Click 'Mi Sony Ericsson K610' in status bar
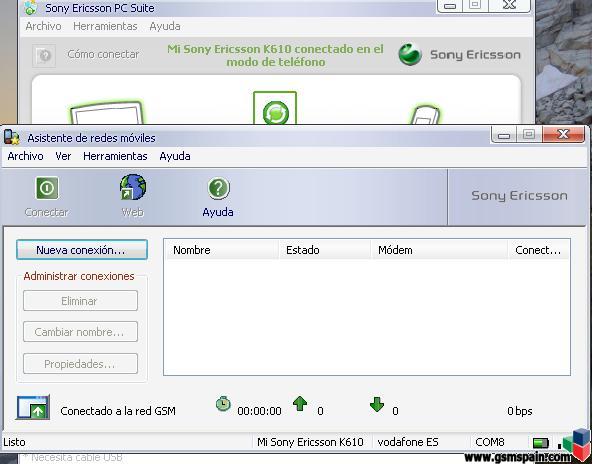Screen dimensions: 592x464 [310, 442]
